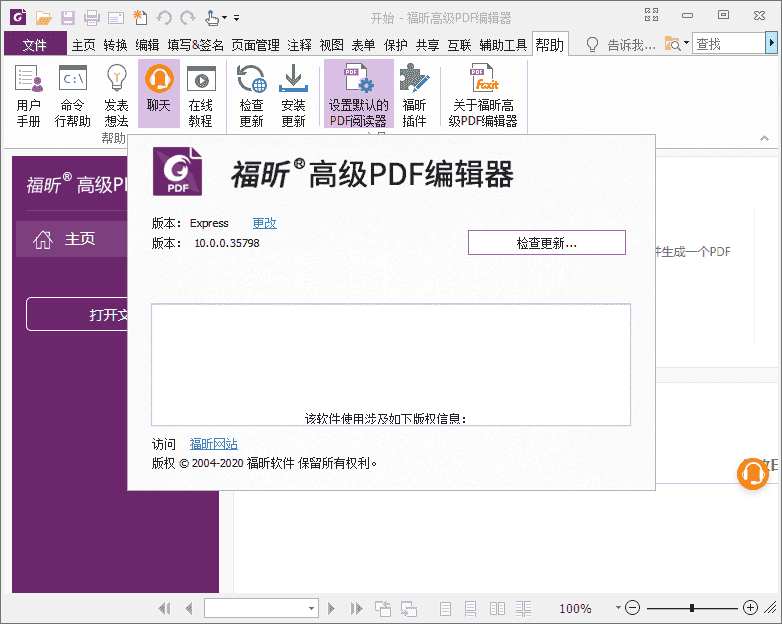Click the search folder find icon

672,44
